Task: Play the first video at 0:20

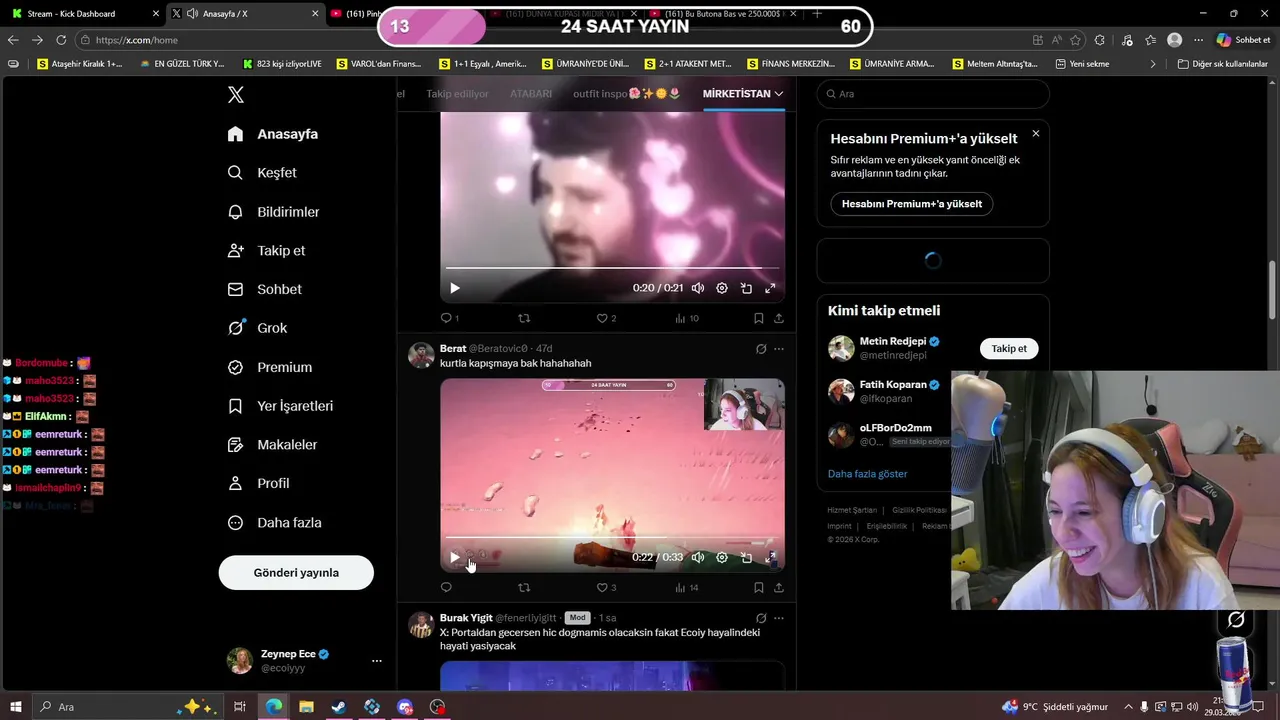Action: point(455,288)
